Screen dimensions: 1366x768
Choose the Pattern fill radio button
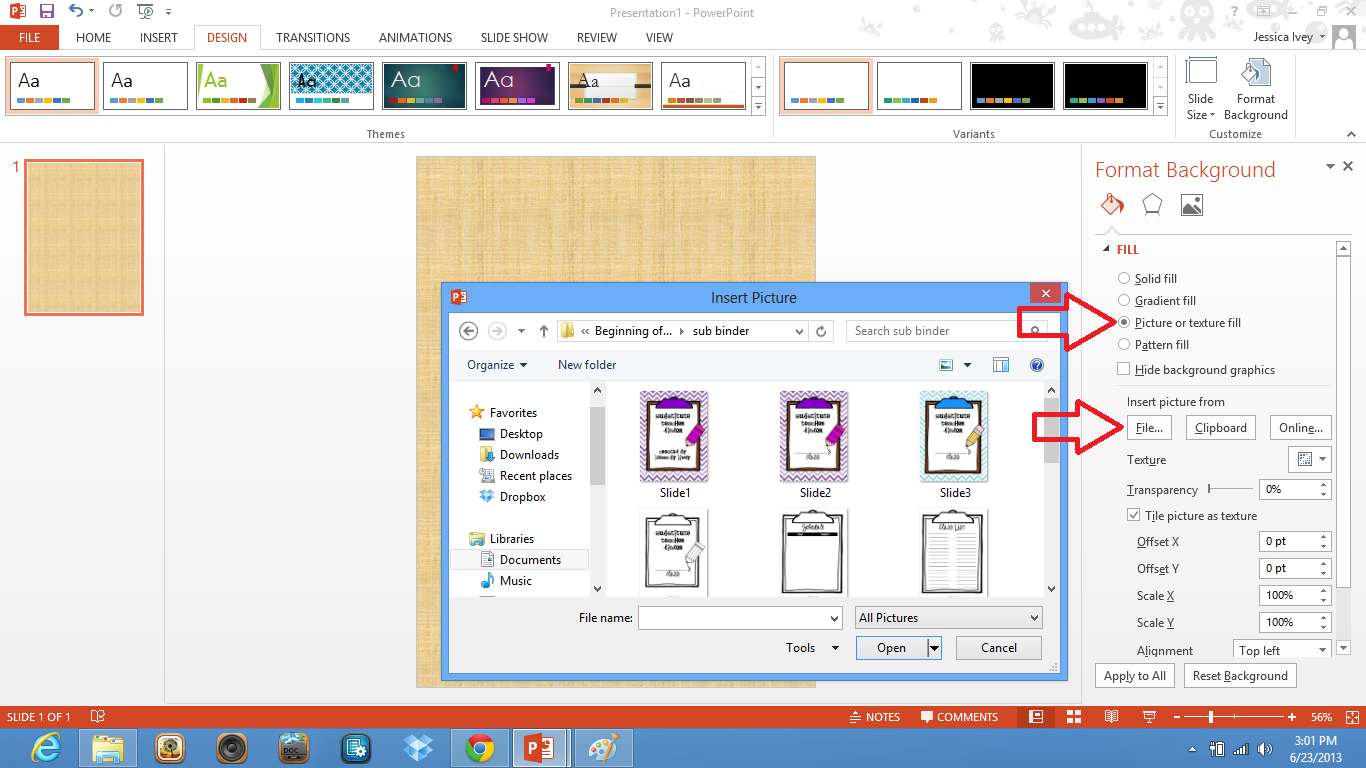[x=1124, y=345]
